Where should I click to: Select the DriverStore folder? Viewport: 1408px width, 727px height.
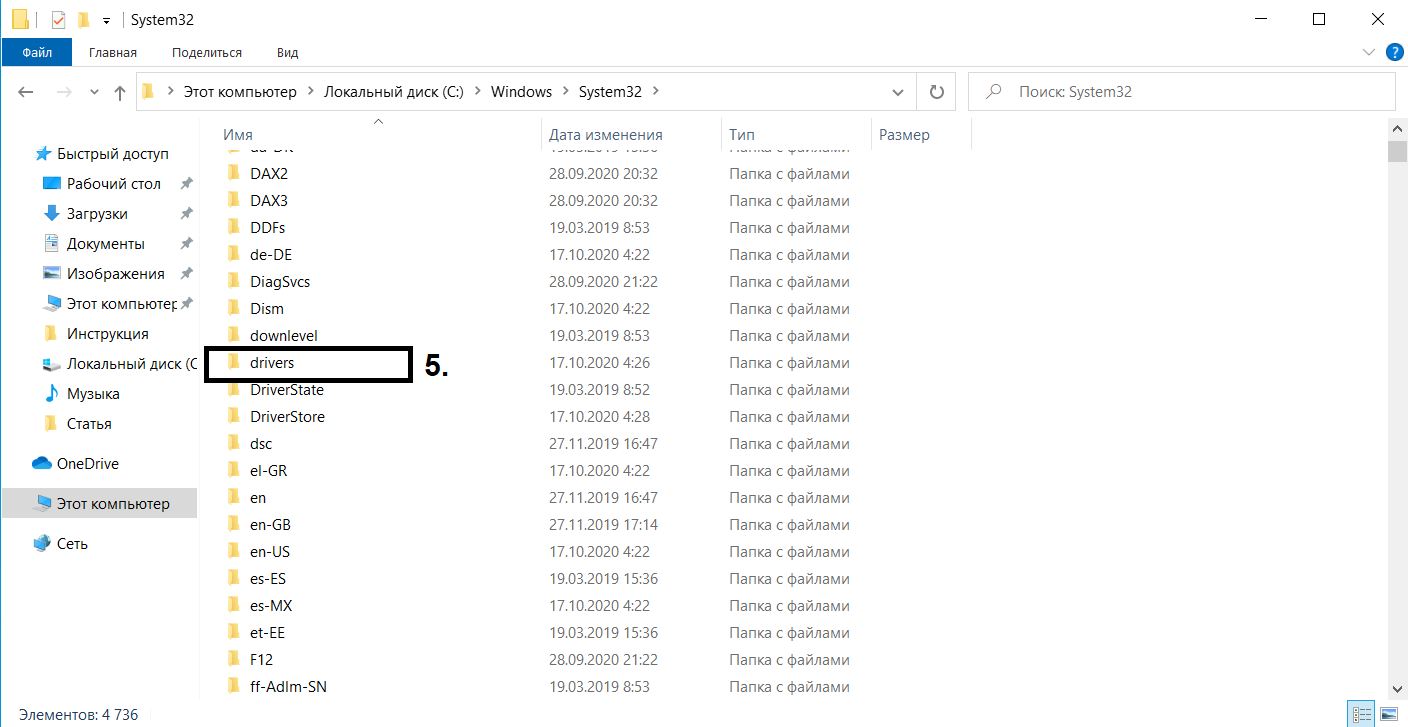pos(287,417)
